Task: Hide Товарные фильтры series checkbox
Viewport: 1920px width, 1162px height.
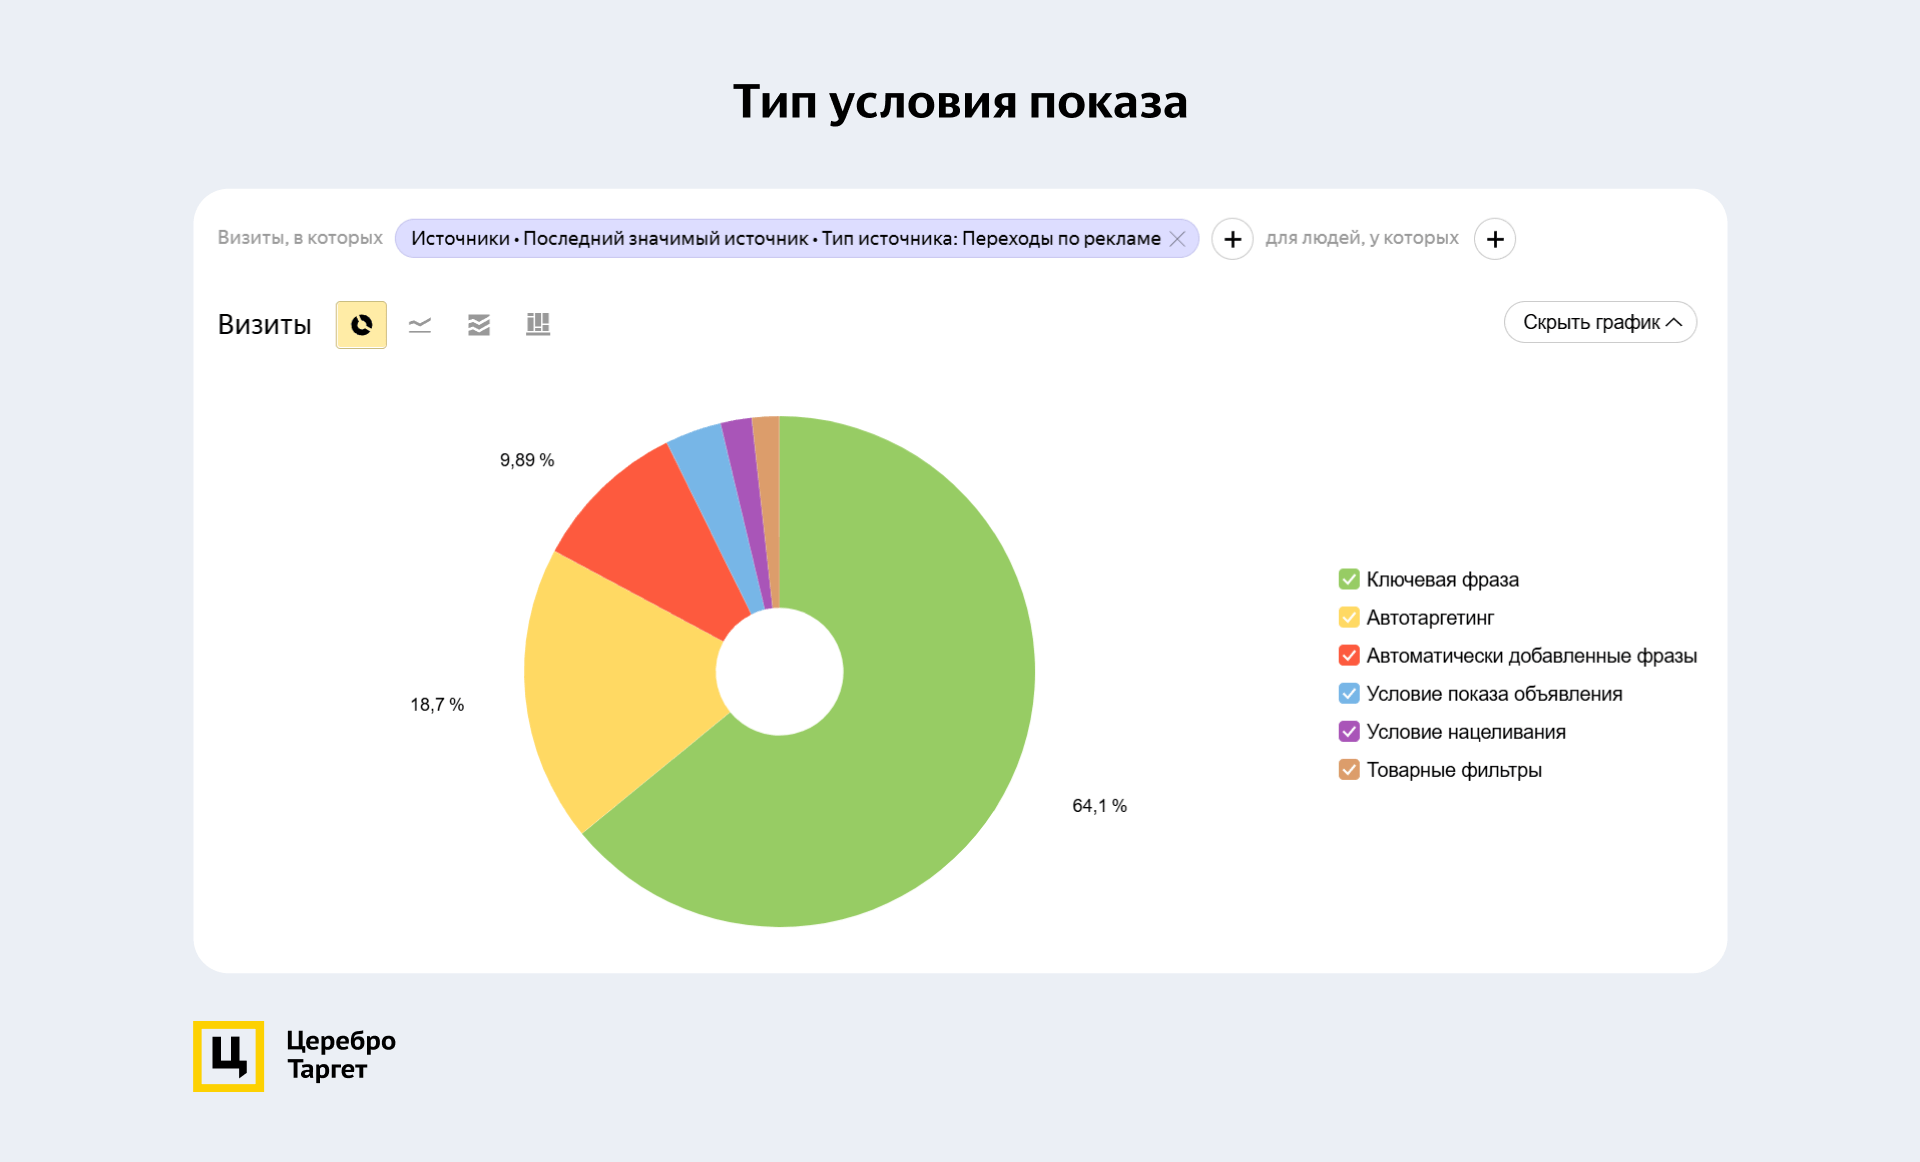Action: pyautogui.click(x=1349, y=769)
